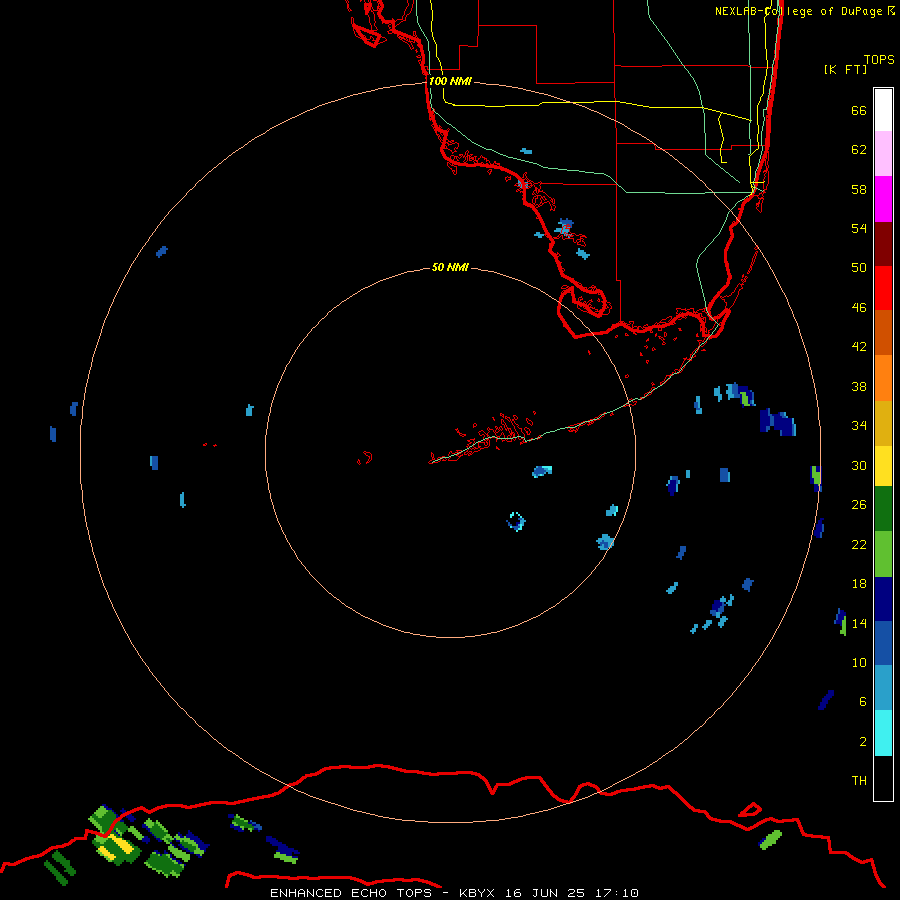900x900 pixels.
Task: Click the white 66+ kft color swatch
Action: pyautogui.click(x=883, y=110)
